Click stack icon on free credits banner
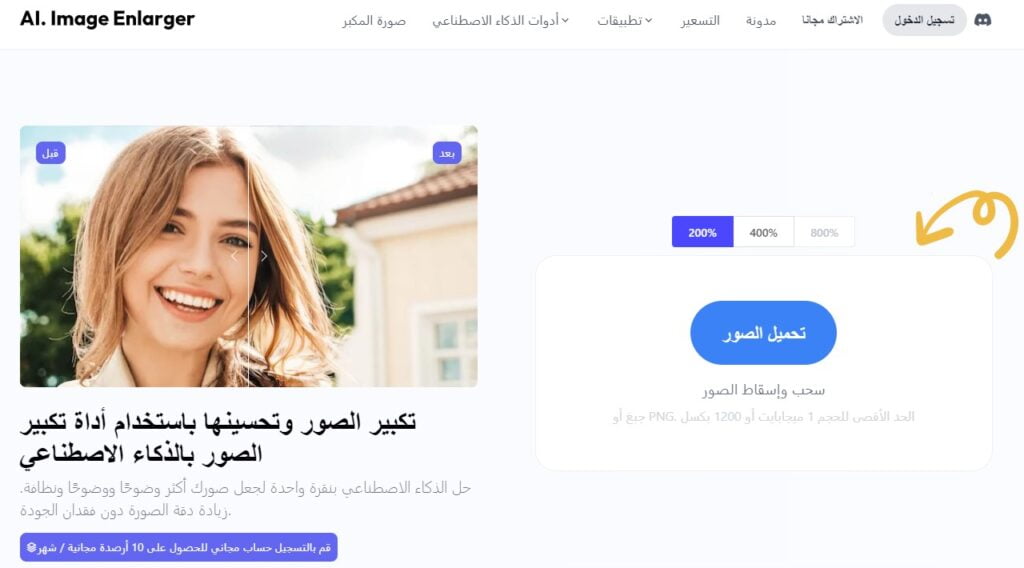The image size is (1024, 568). click(31, 547)
